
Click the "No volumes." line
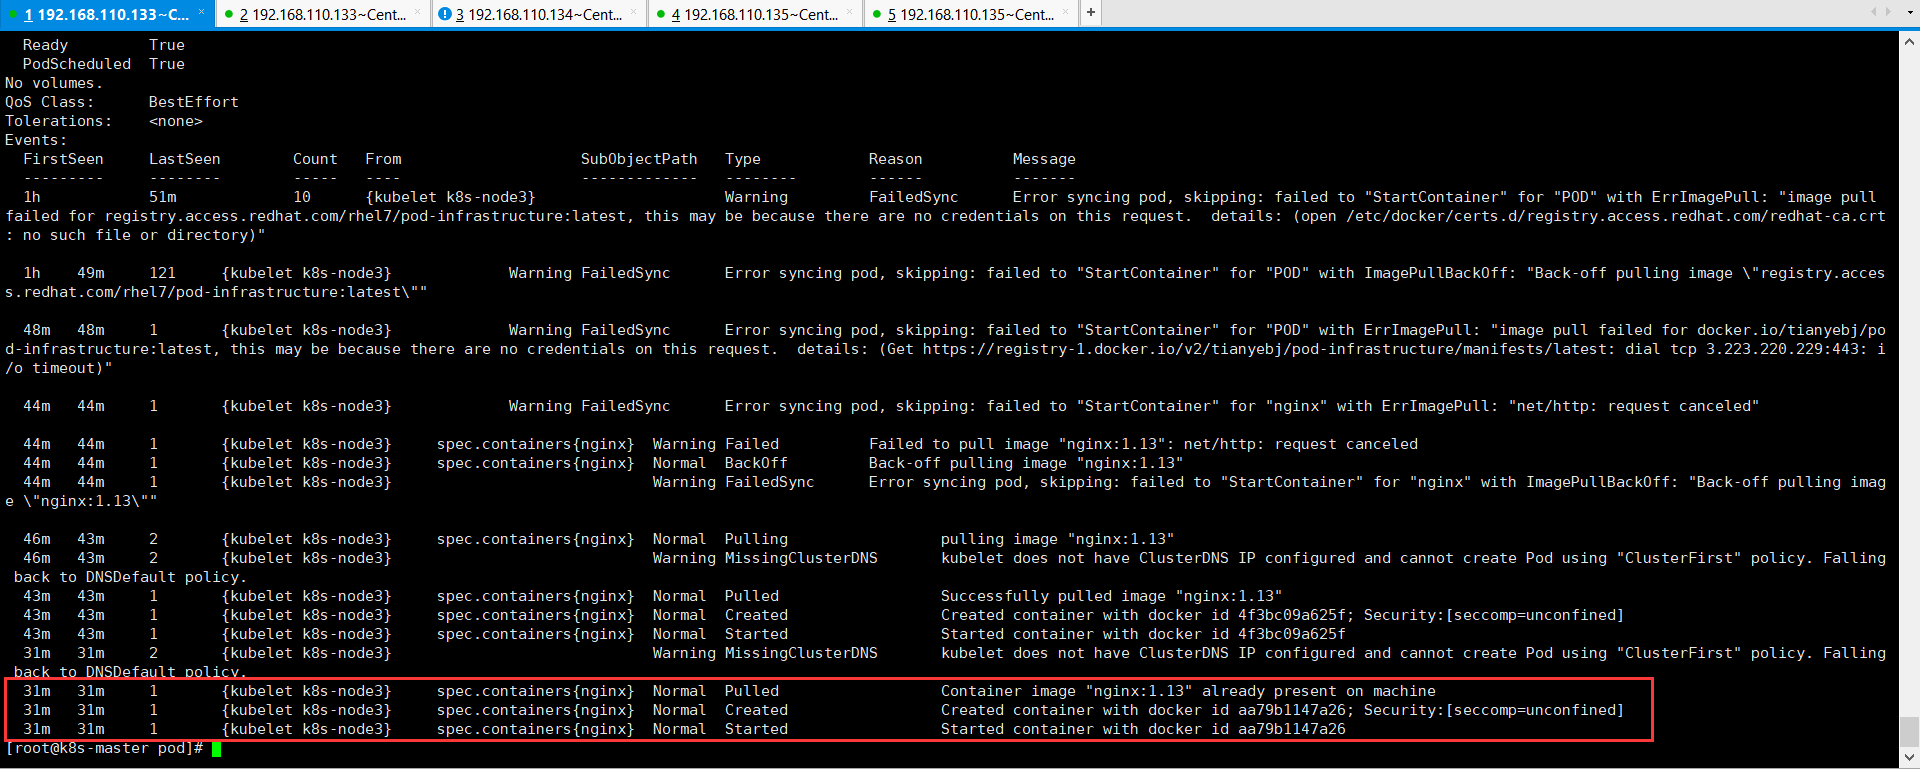(x=54, y=83)
